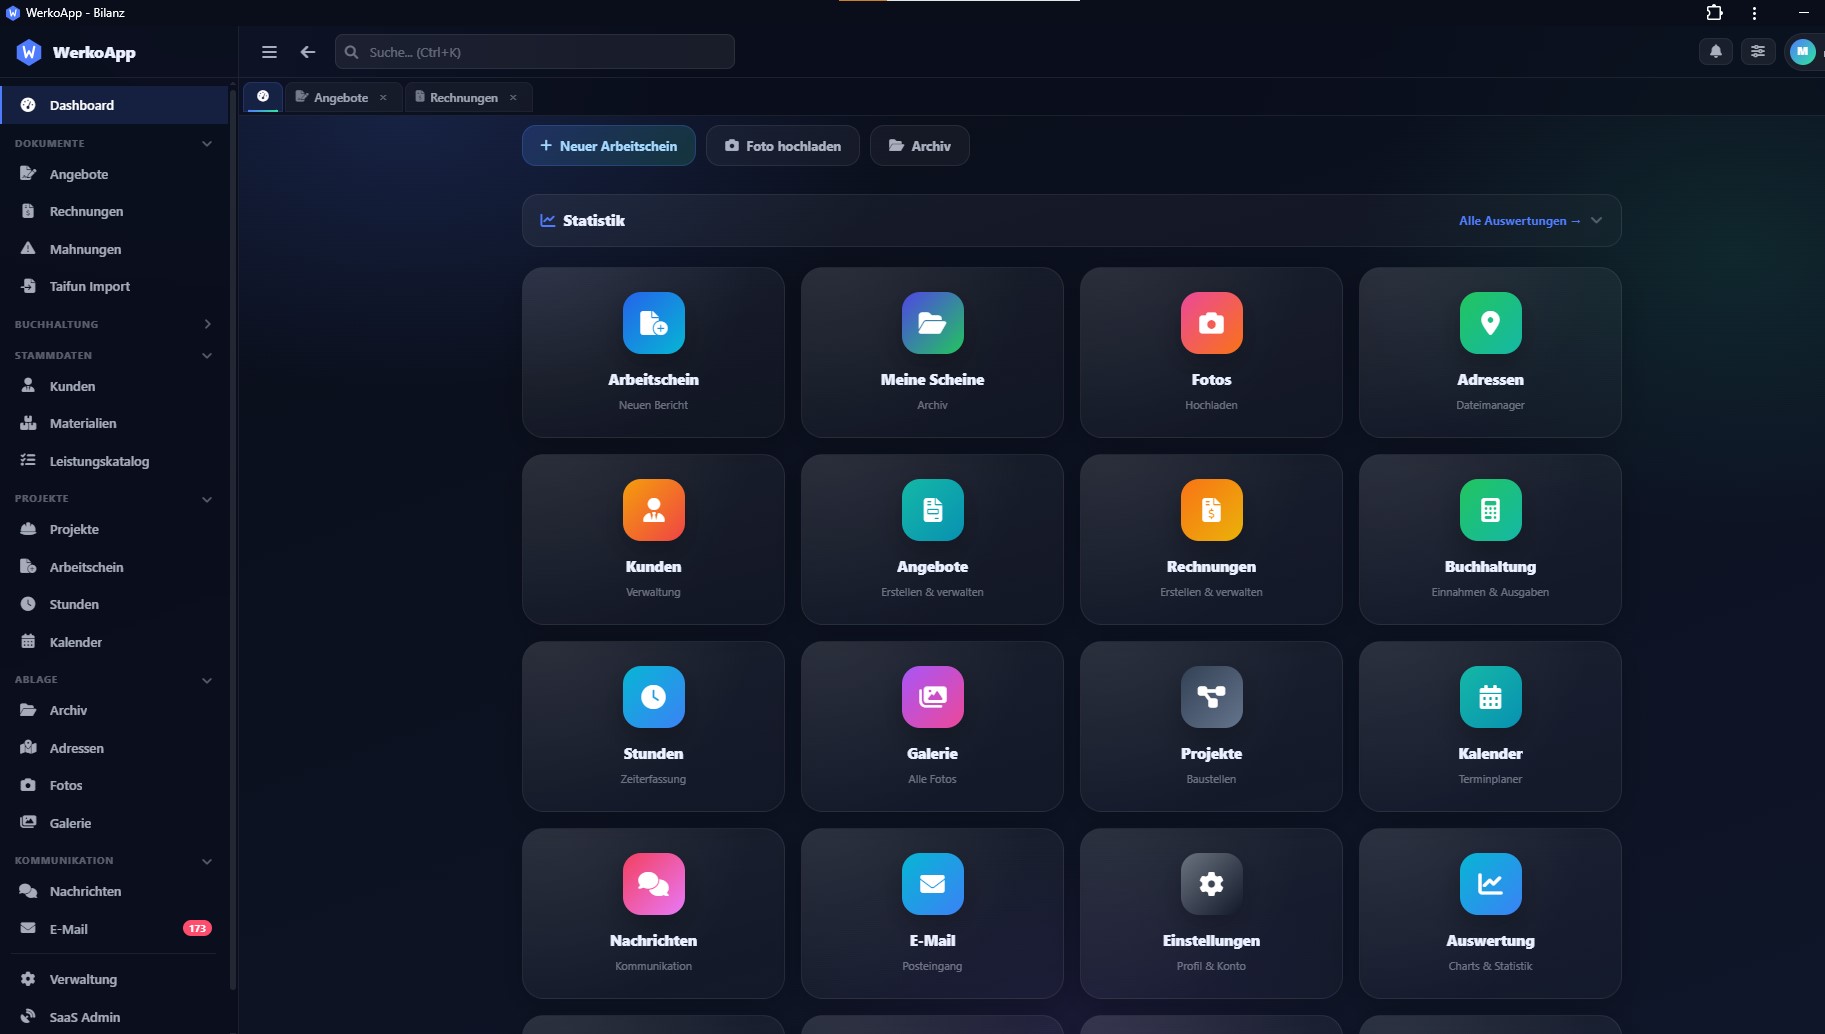This screenshot has height=1034, width=1825.
Task: Collapse the Projekte sidebar section
Action: (x=207, y=499)
